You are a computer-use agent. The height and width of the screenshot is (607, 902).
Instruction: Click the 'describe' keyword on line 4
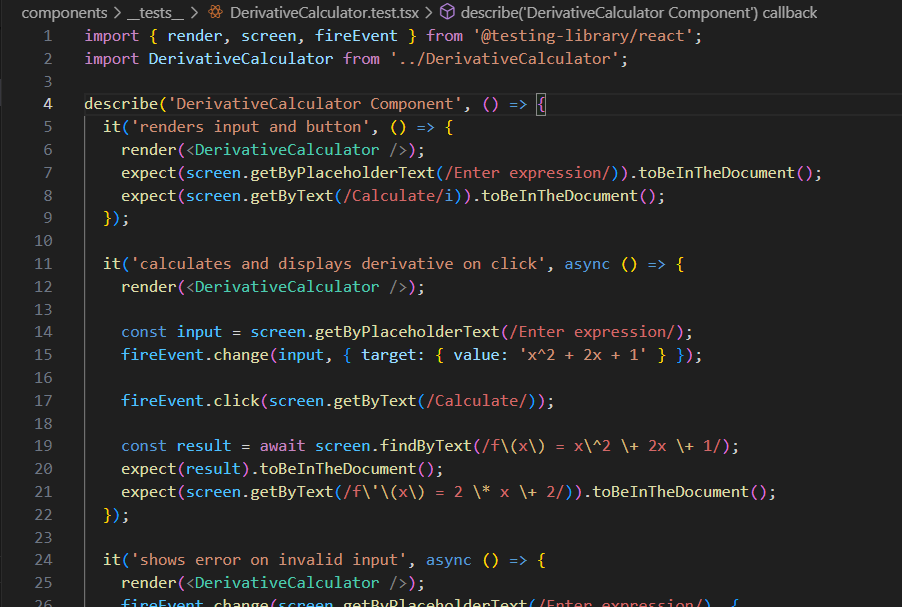pyautogui.click(x=121, y=104)
